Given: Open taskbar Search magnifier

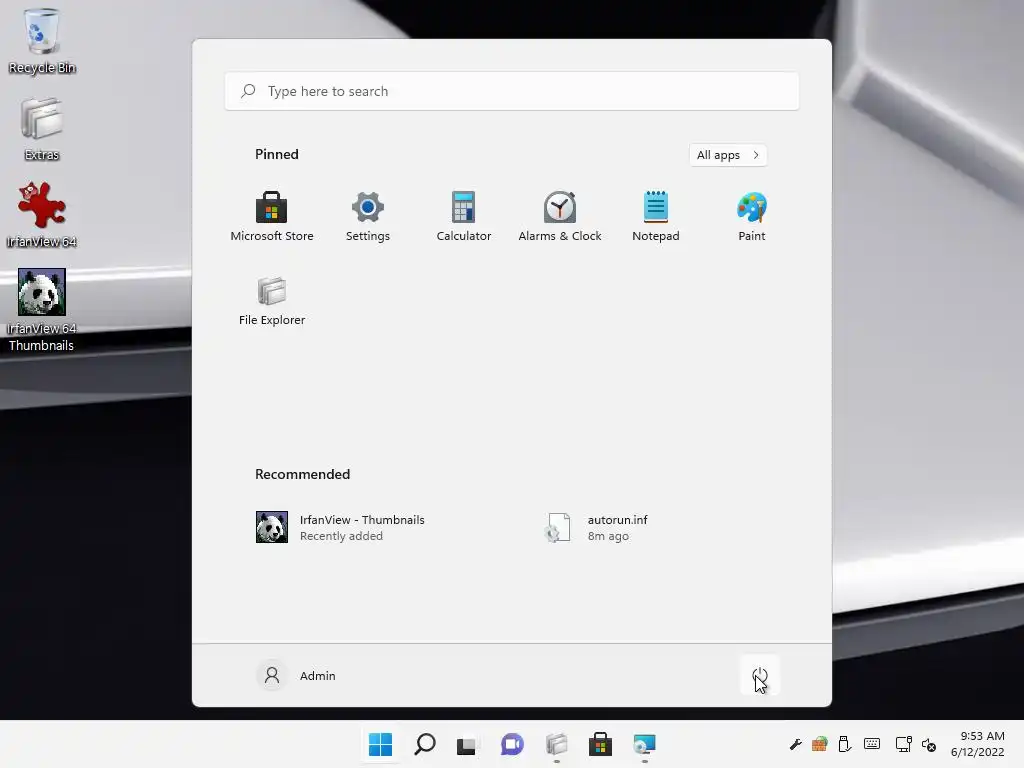Looking at the screenshot, I should 424,744.
